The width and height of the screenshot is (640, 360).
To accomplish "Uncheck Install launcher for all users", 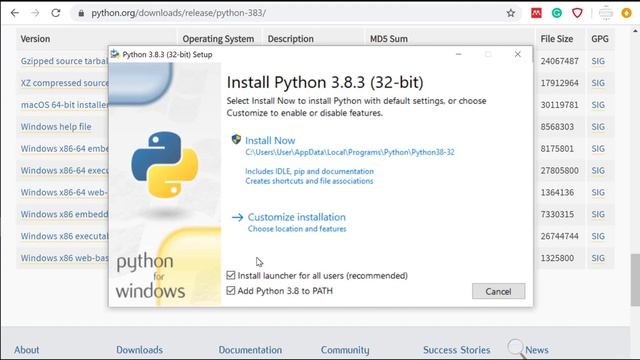I will pyautogui.click(x=231, y=275).
